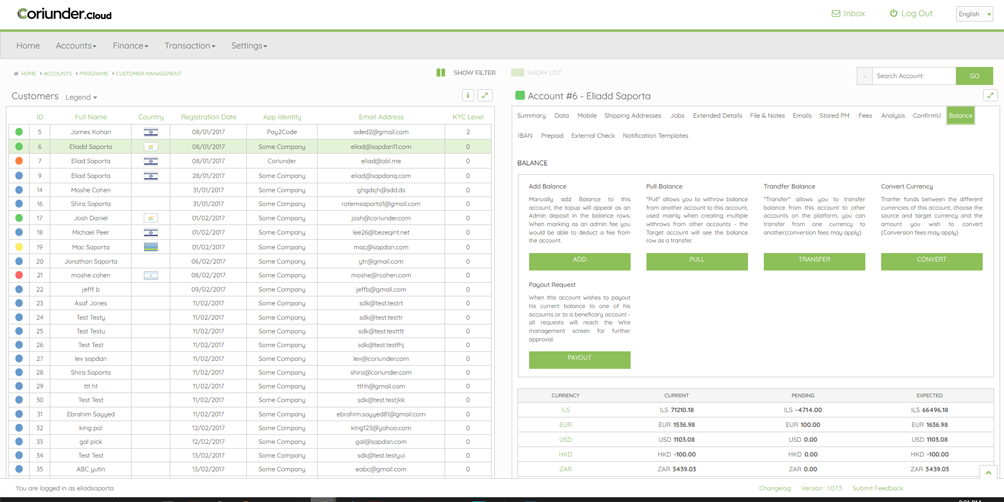
Task: Click the Changelog footer link
Action: (775, 489)
